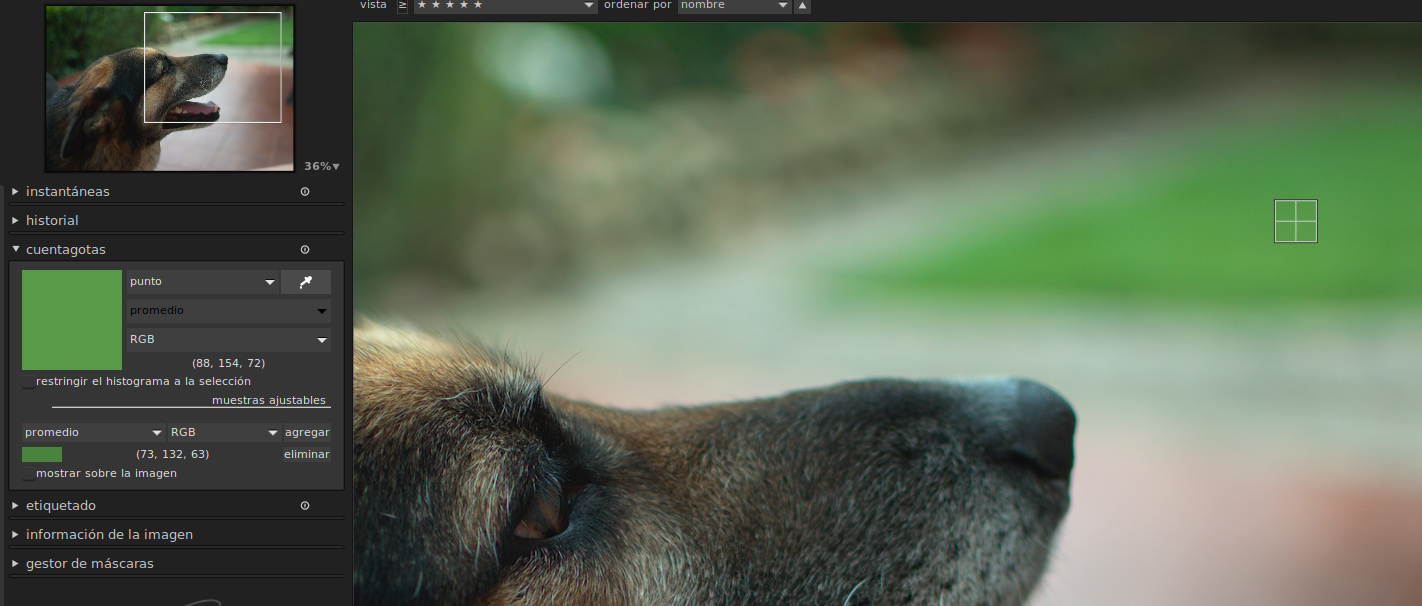Click the (73, 132, 63) sample value
The height and width of the screenshot is (606, 1422).
pos(172,454)
